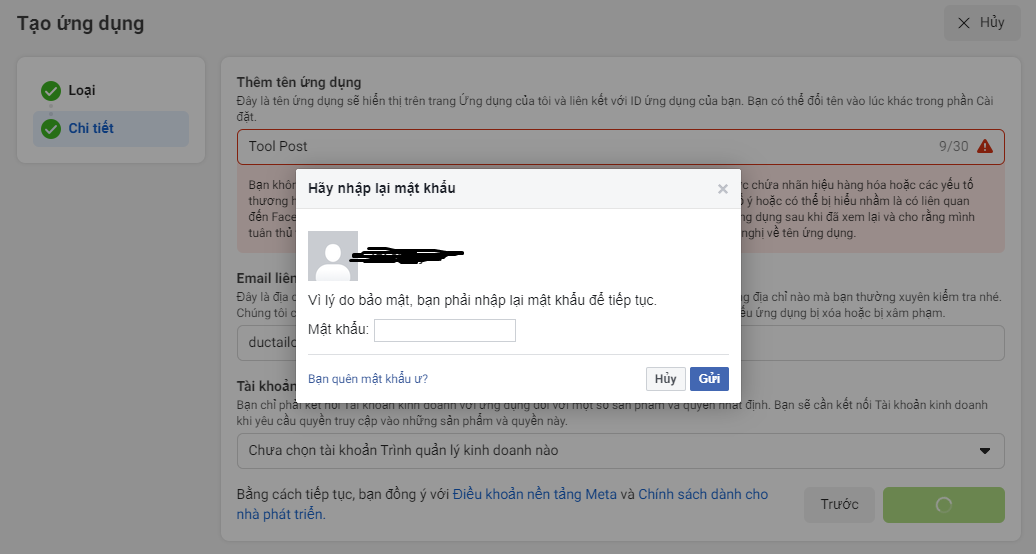This screenshot has height=554, width=1036.
Task: Open the Điều khoản nền tảng Meta link
Action: coord(535,494)
